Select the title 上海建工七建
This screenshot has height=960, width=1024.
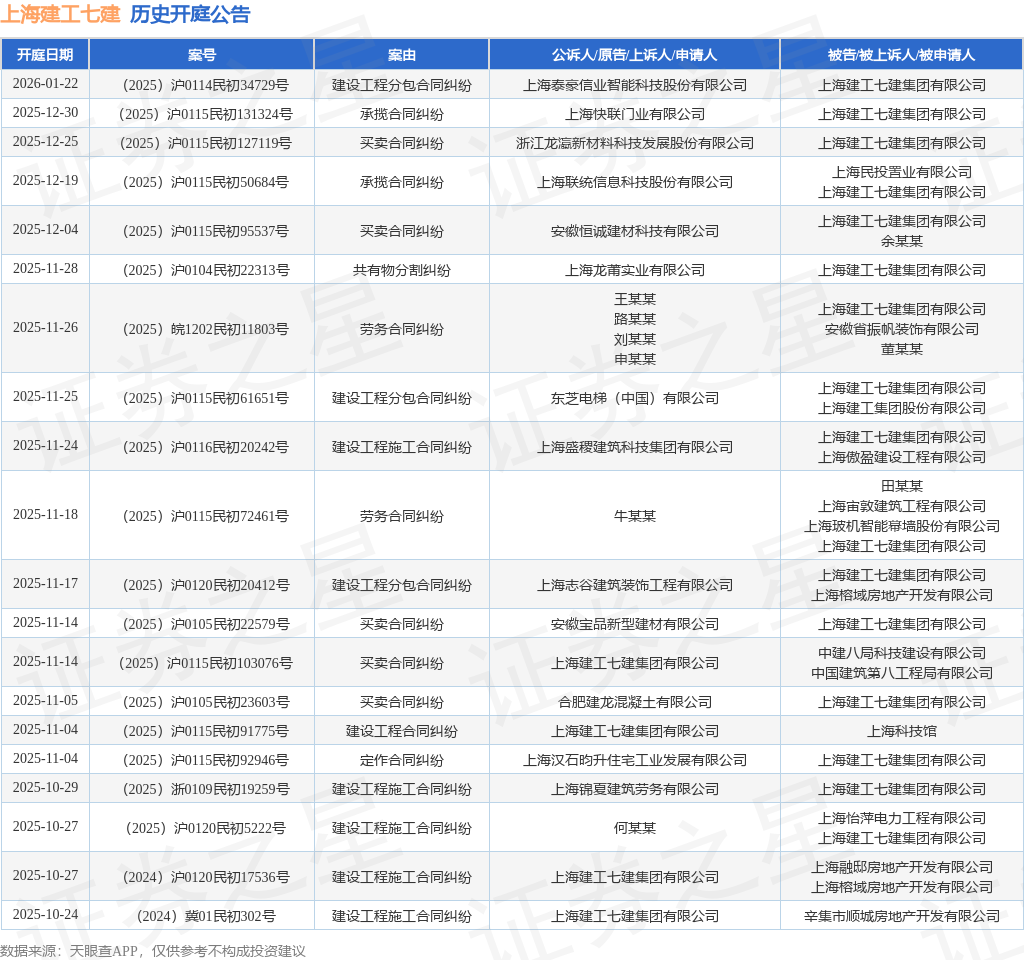[x=60, y=14]
